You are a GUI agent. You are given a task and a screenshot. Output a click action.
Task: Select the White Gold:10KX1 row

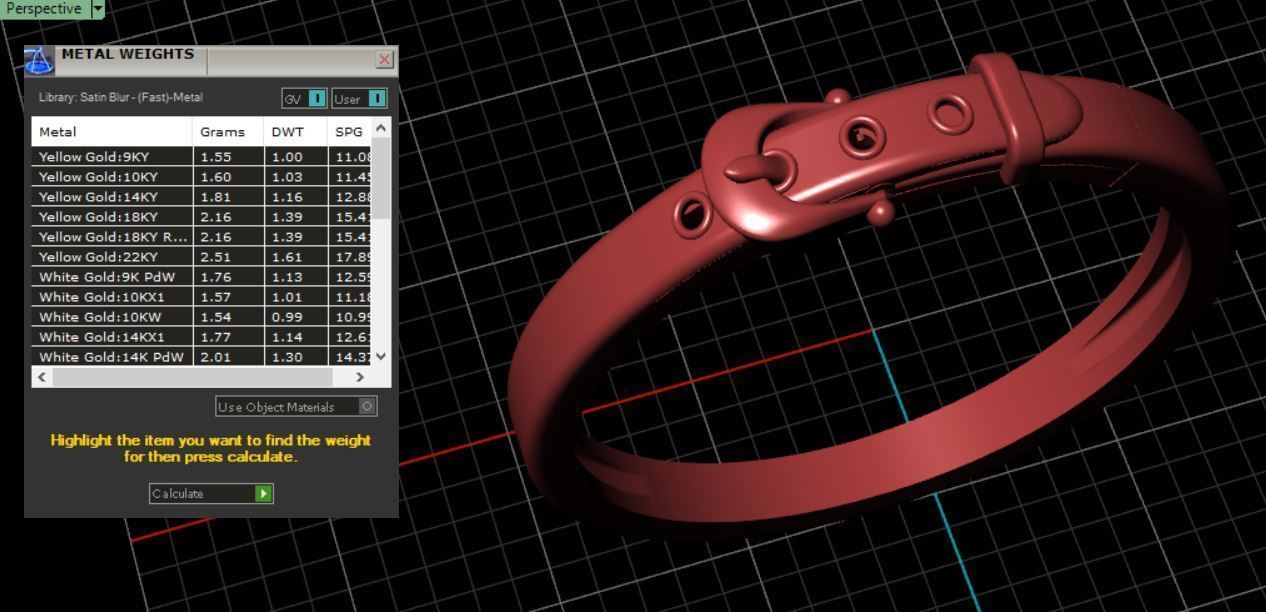coord(202,297)
